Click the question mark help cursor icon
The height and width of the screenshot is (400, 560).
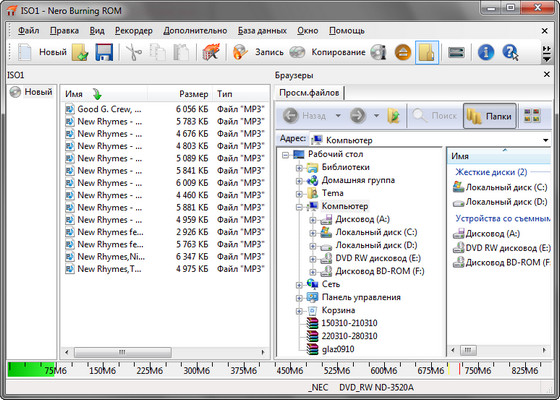coord(510,52)
